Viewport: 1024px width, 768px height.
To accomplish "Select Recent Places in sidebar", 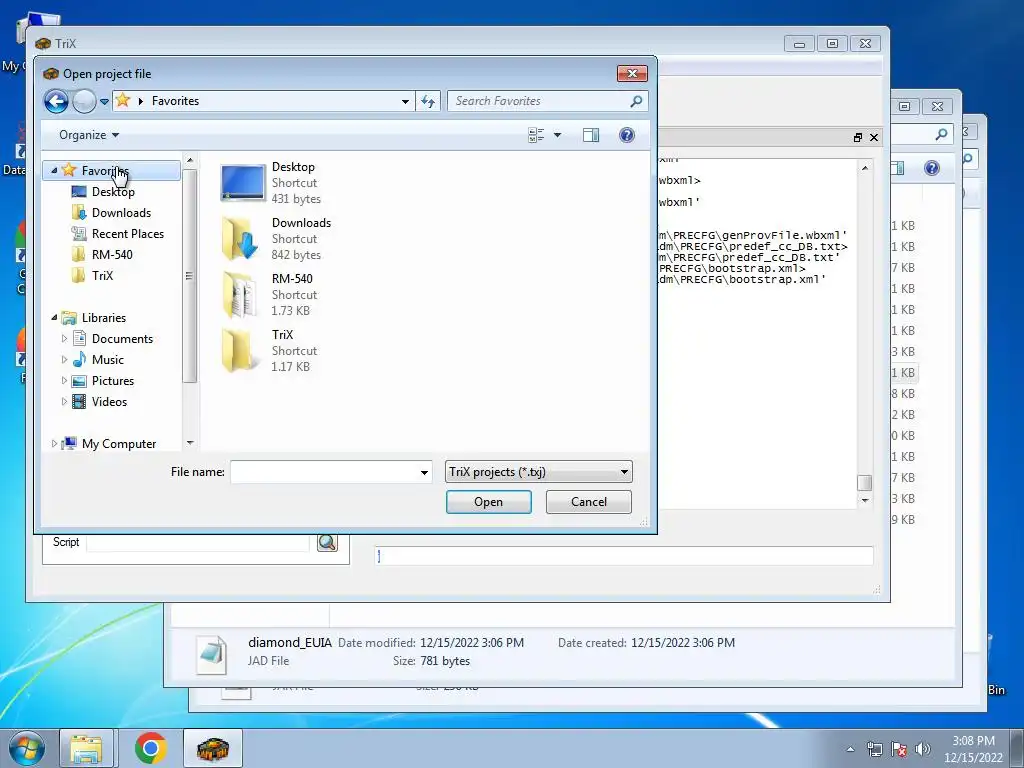I will click(x=128, y=234).
